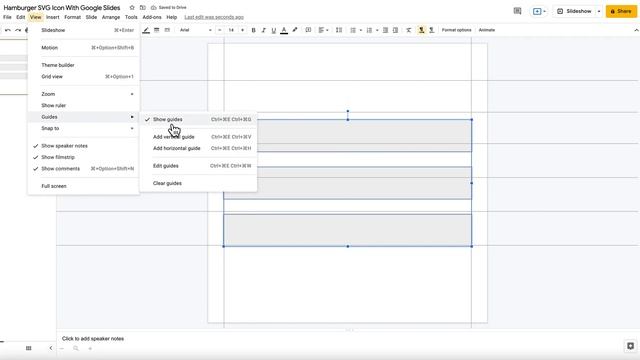Open the Arial font dropdown
The height and width of the screenshot is (360, 640).
point(196,30)
